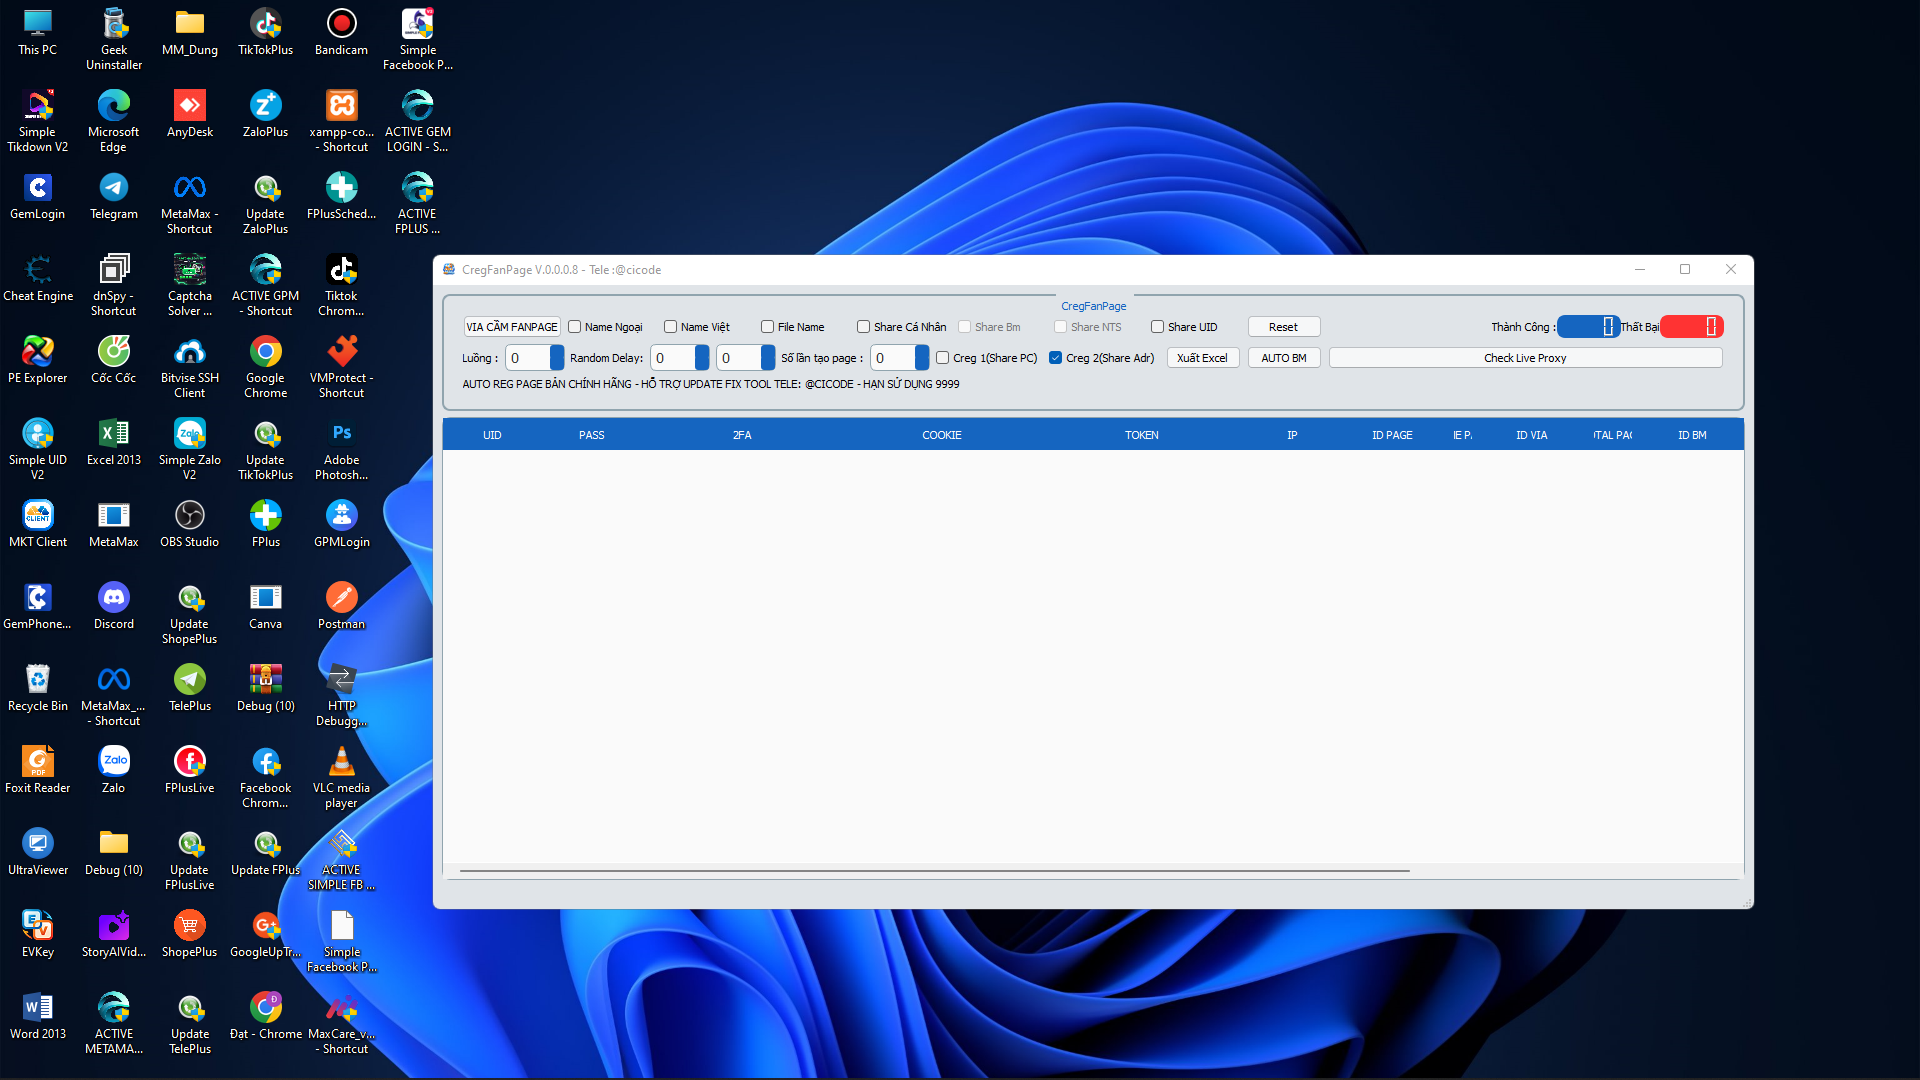Open the Cheat Engine desktop icon
Screen dimensions: 1920x1080
click(37, 278)
